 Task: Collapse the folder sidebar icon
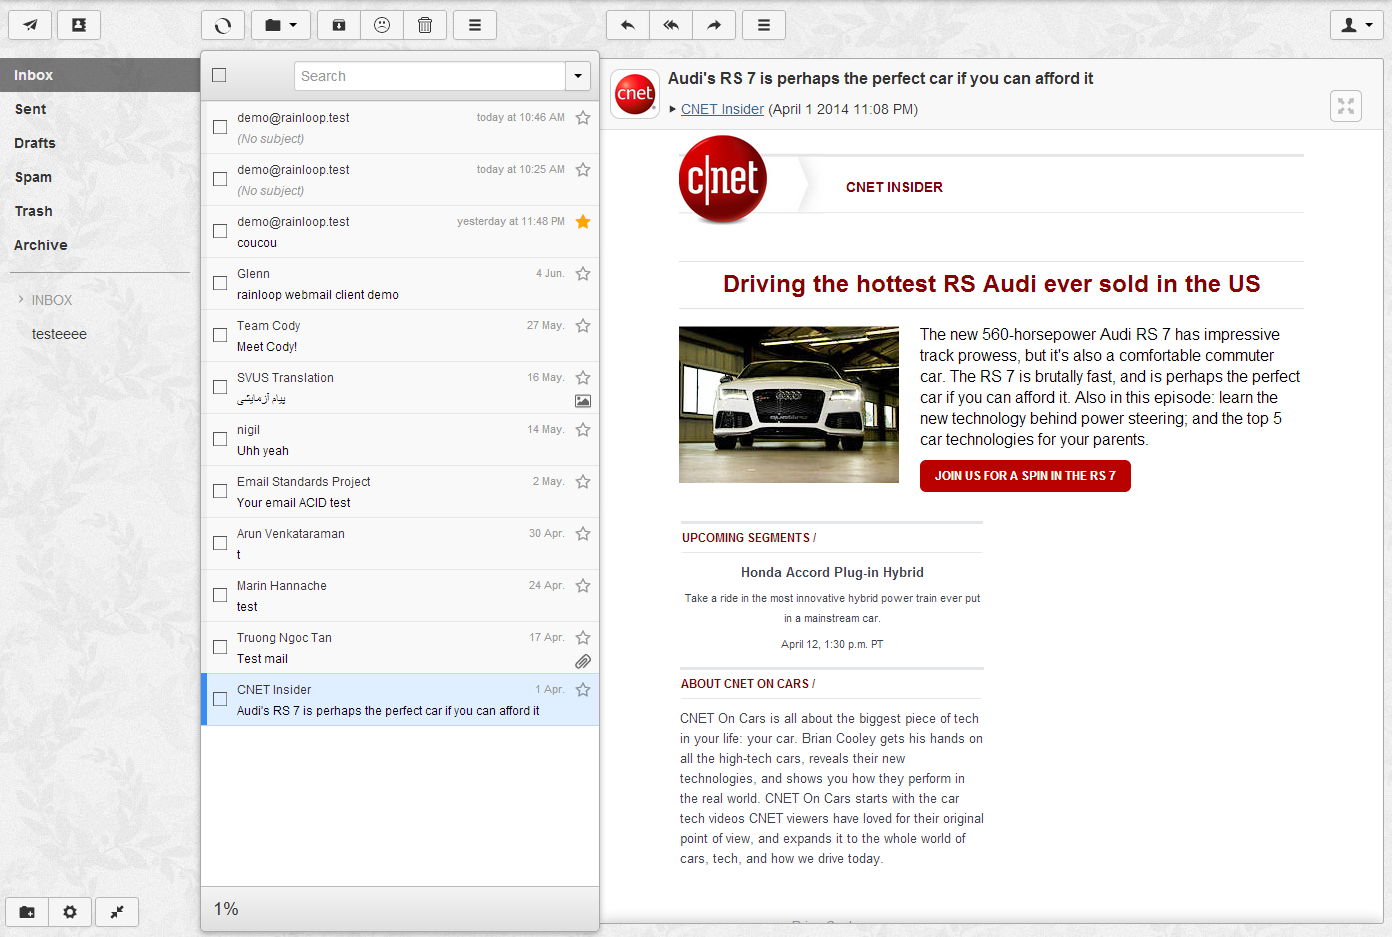coord(117,912)
